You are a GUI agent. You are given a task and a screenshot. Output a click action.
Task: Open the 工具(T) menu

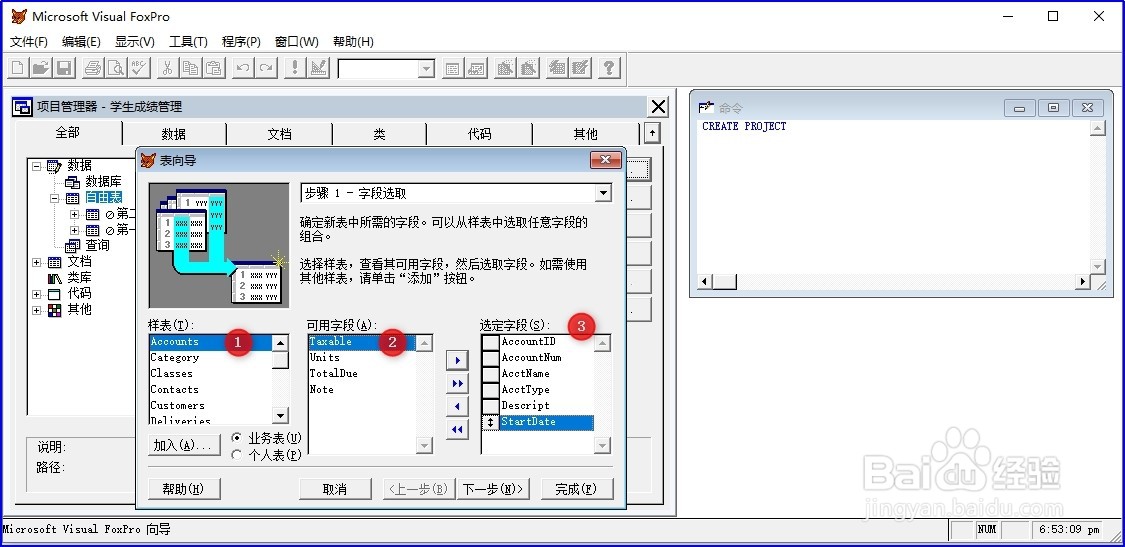pyautogui.click(x=188, y=42)
